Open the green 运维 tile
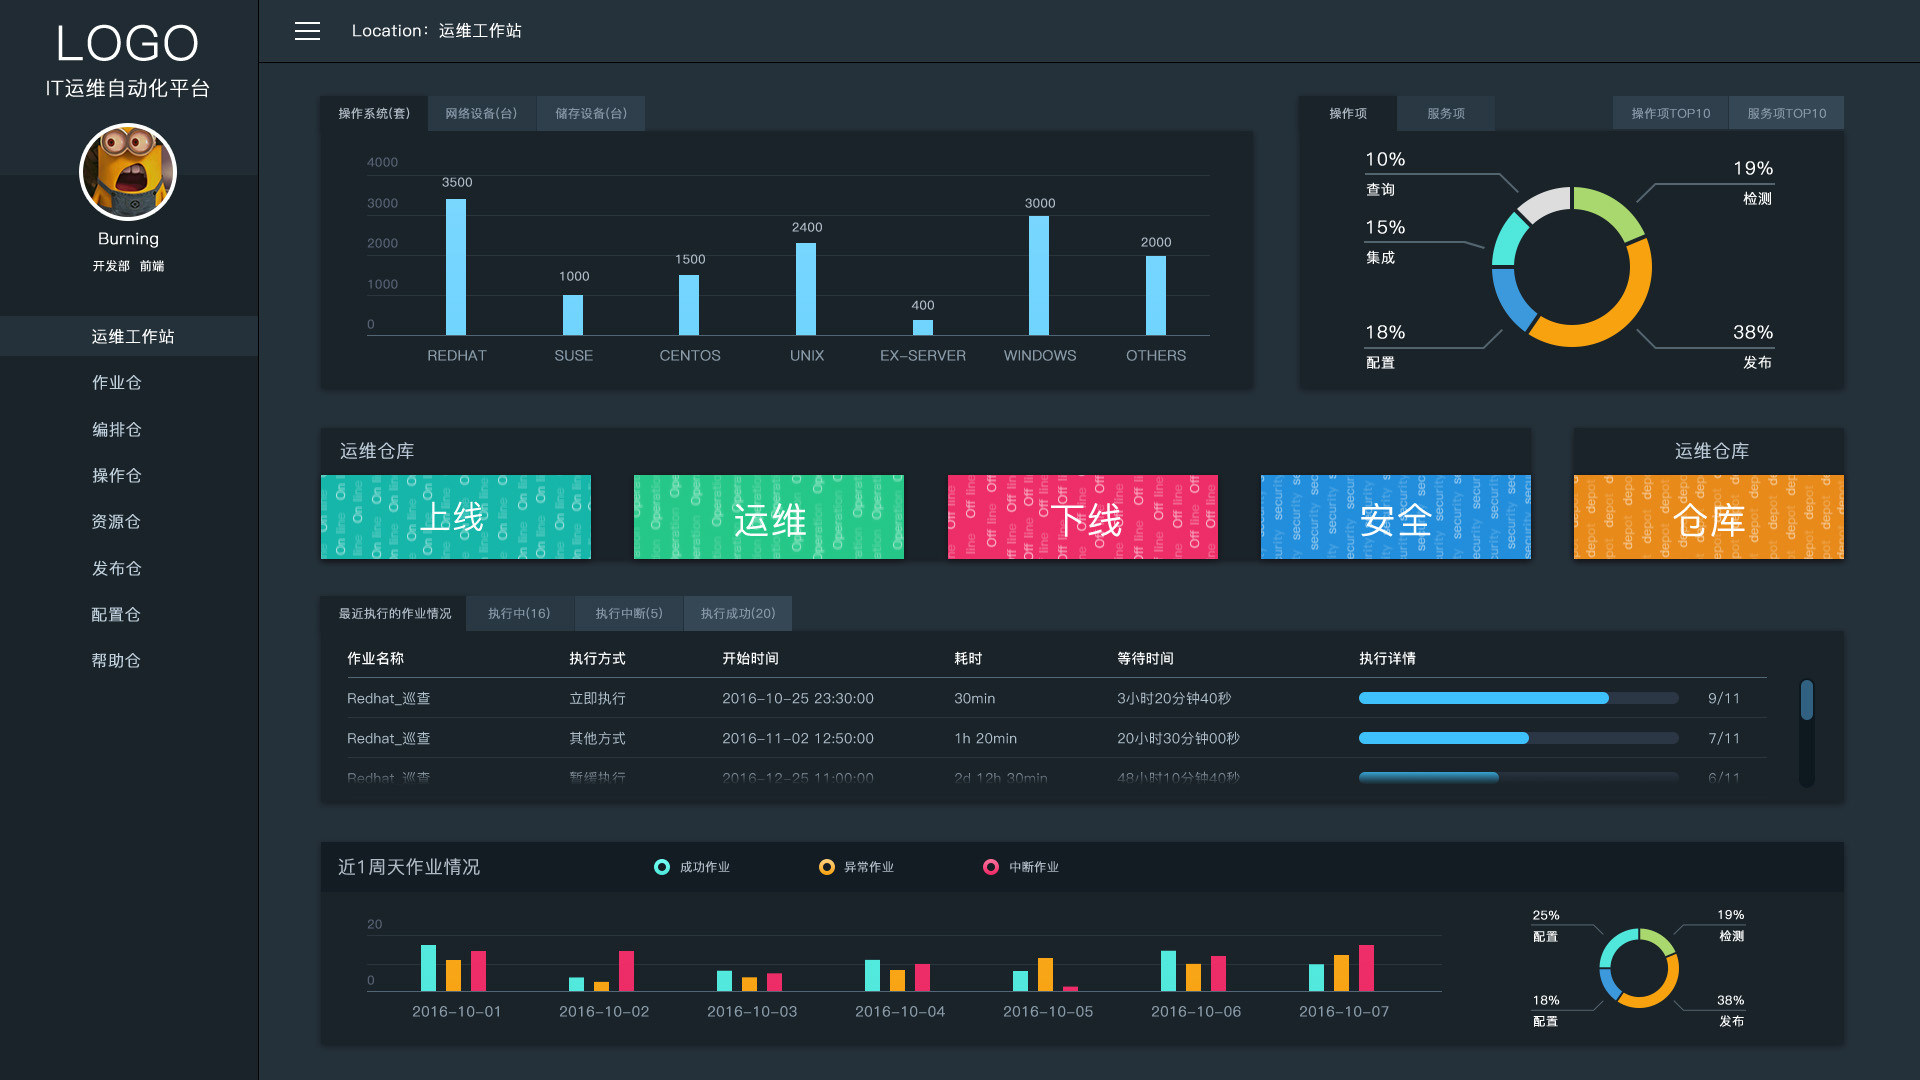The image size is (1920, 1080). pyautogui.click(x=768, y=517)
